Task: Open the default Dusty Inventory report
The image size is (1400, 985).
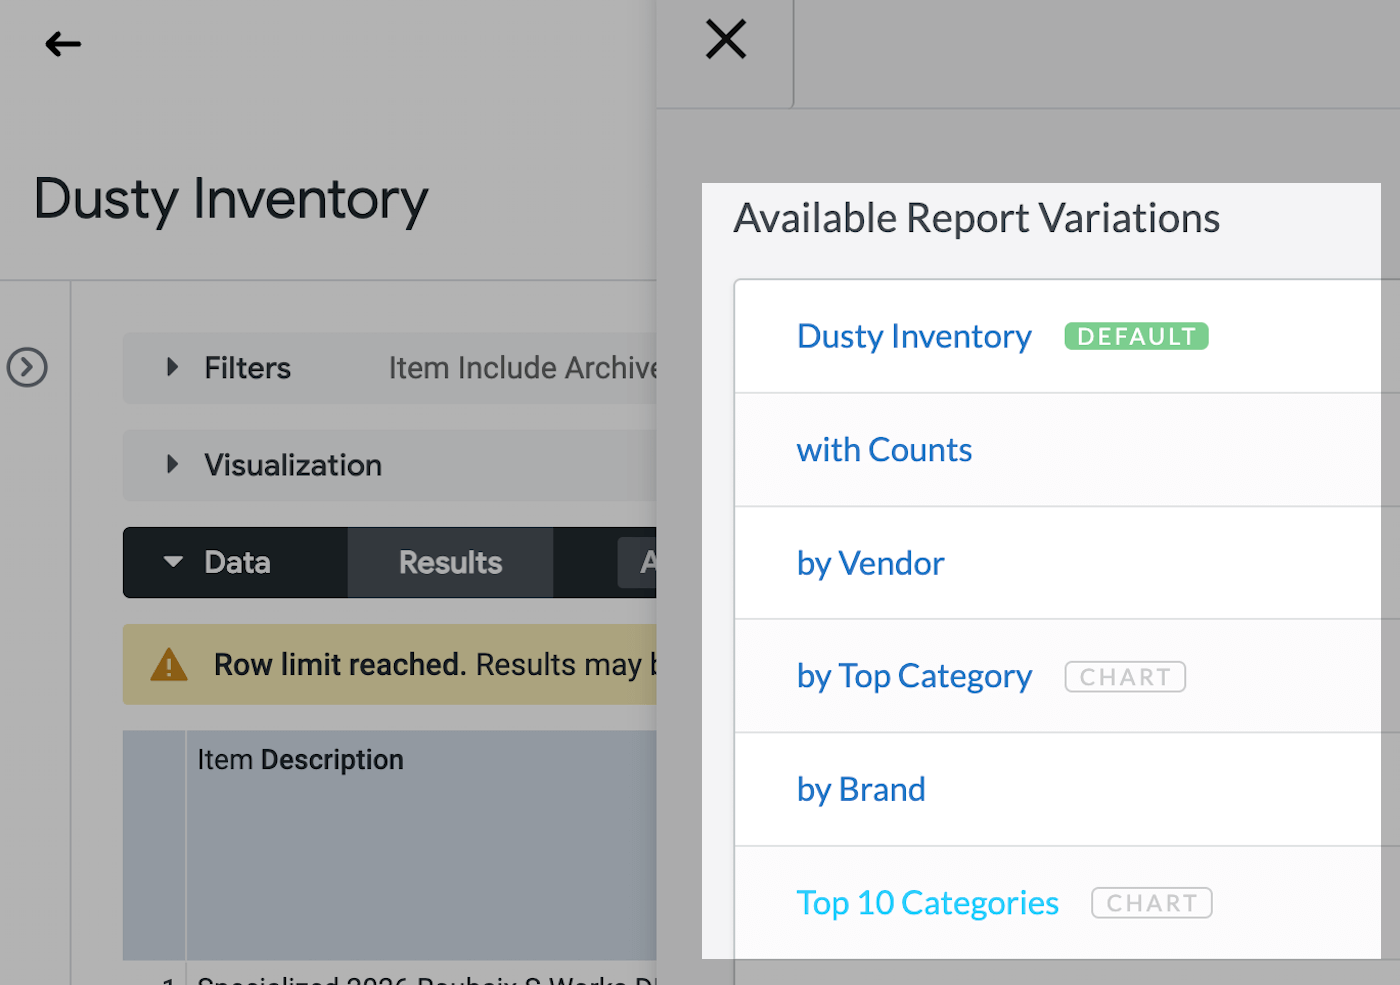Action: click(913, 336)
